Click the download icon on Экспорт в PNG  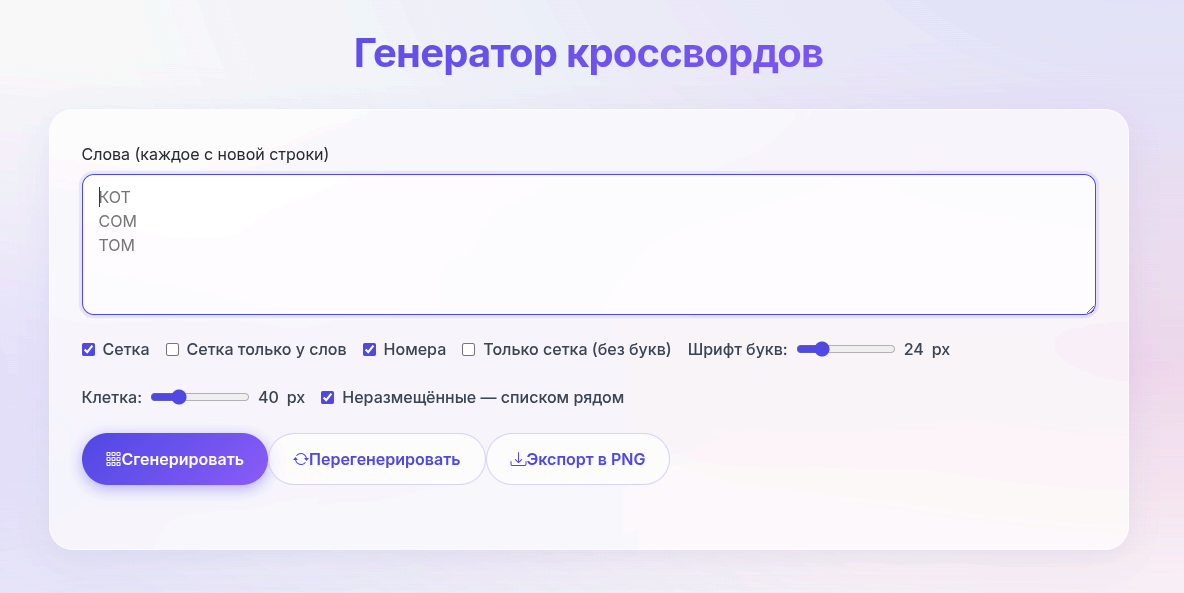518,459
